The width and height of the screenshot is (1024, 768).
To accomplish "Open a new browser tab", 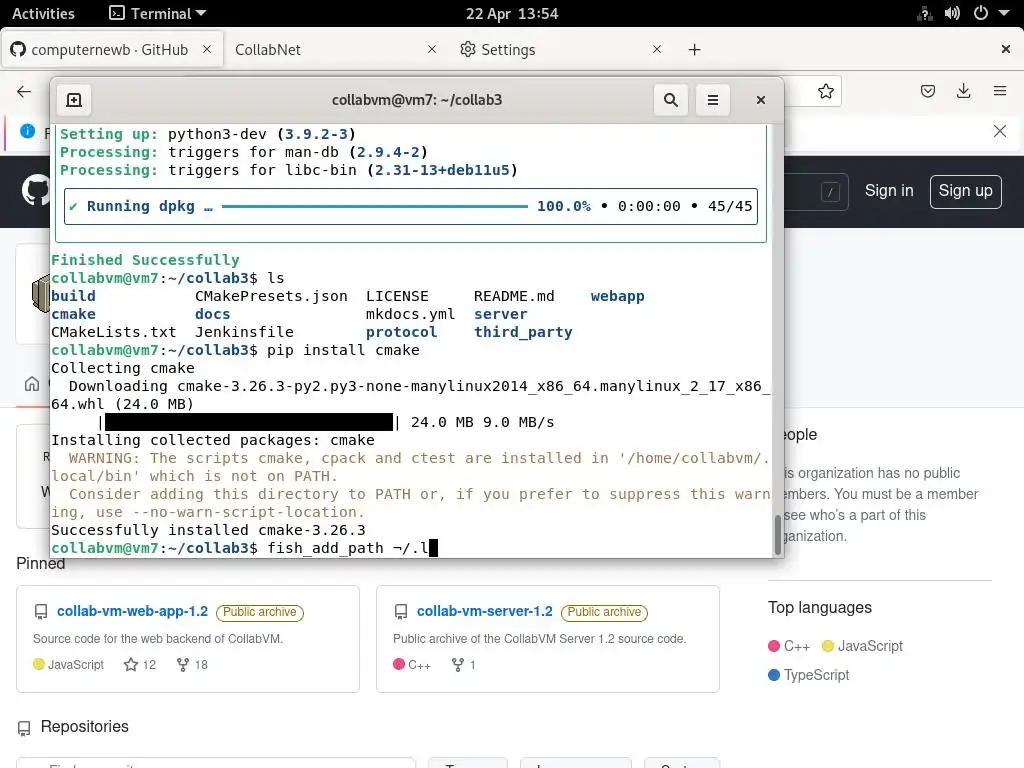I will pos(694,50).
